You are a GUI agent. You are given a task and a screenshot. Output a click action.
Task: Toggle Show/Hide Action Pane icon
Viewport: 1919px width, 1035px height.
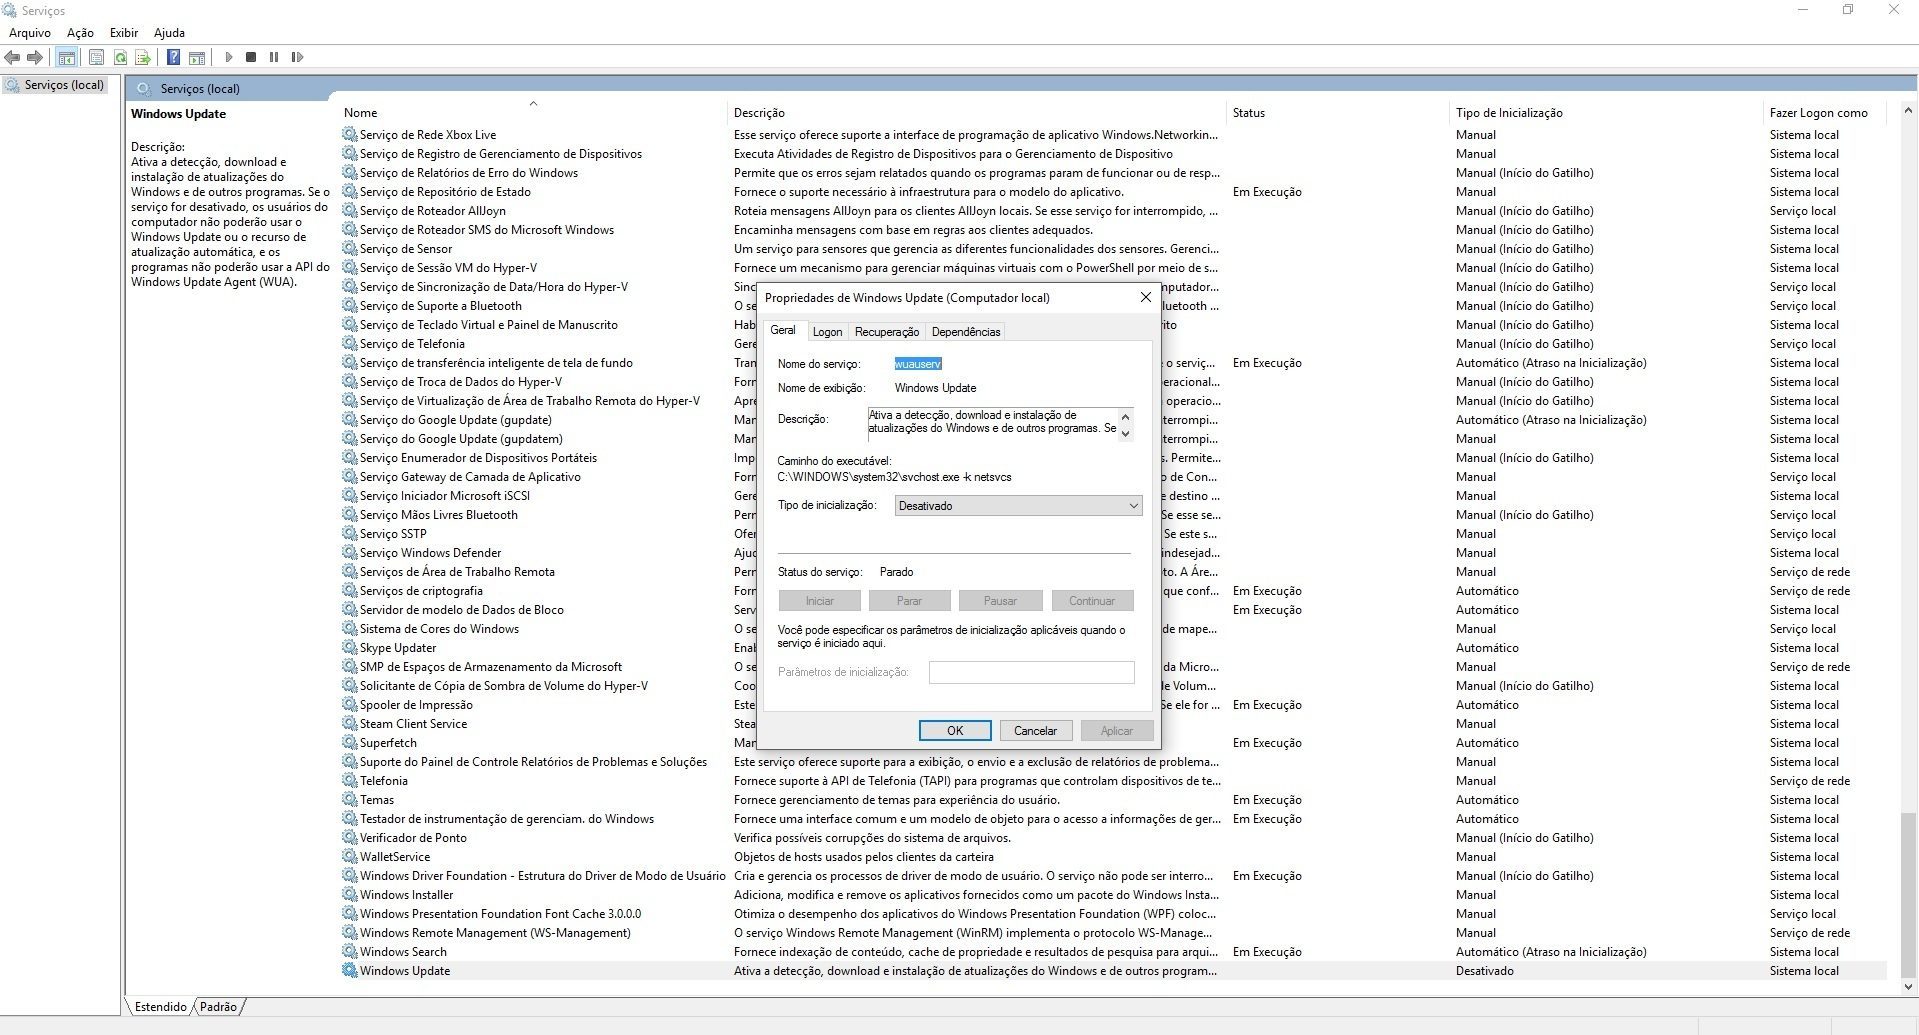point(197,57)
